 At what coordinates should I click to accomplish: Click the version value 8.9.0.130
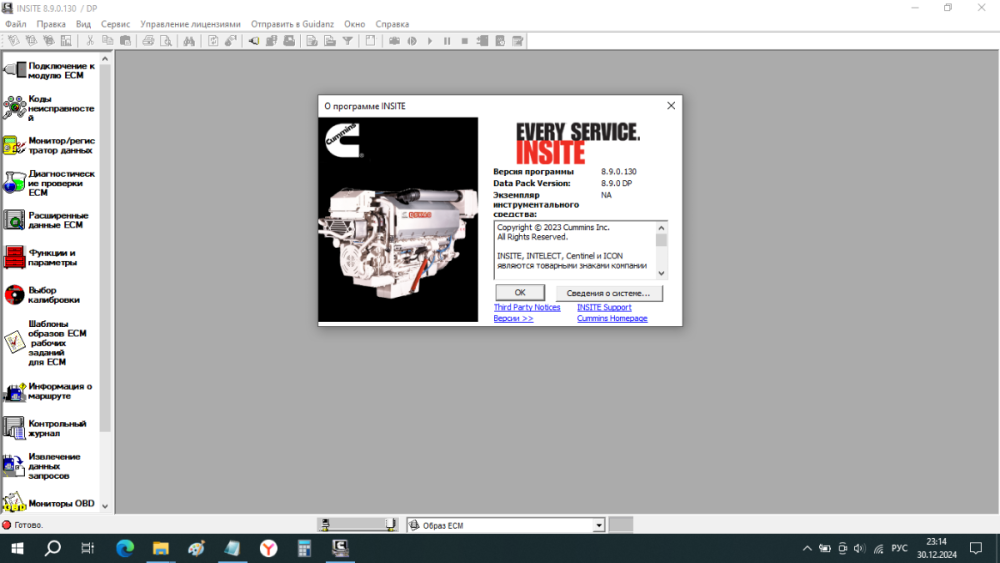click(619, 172)
